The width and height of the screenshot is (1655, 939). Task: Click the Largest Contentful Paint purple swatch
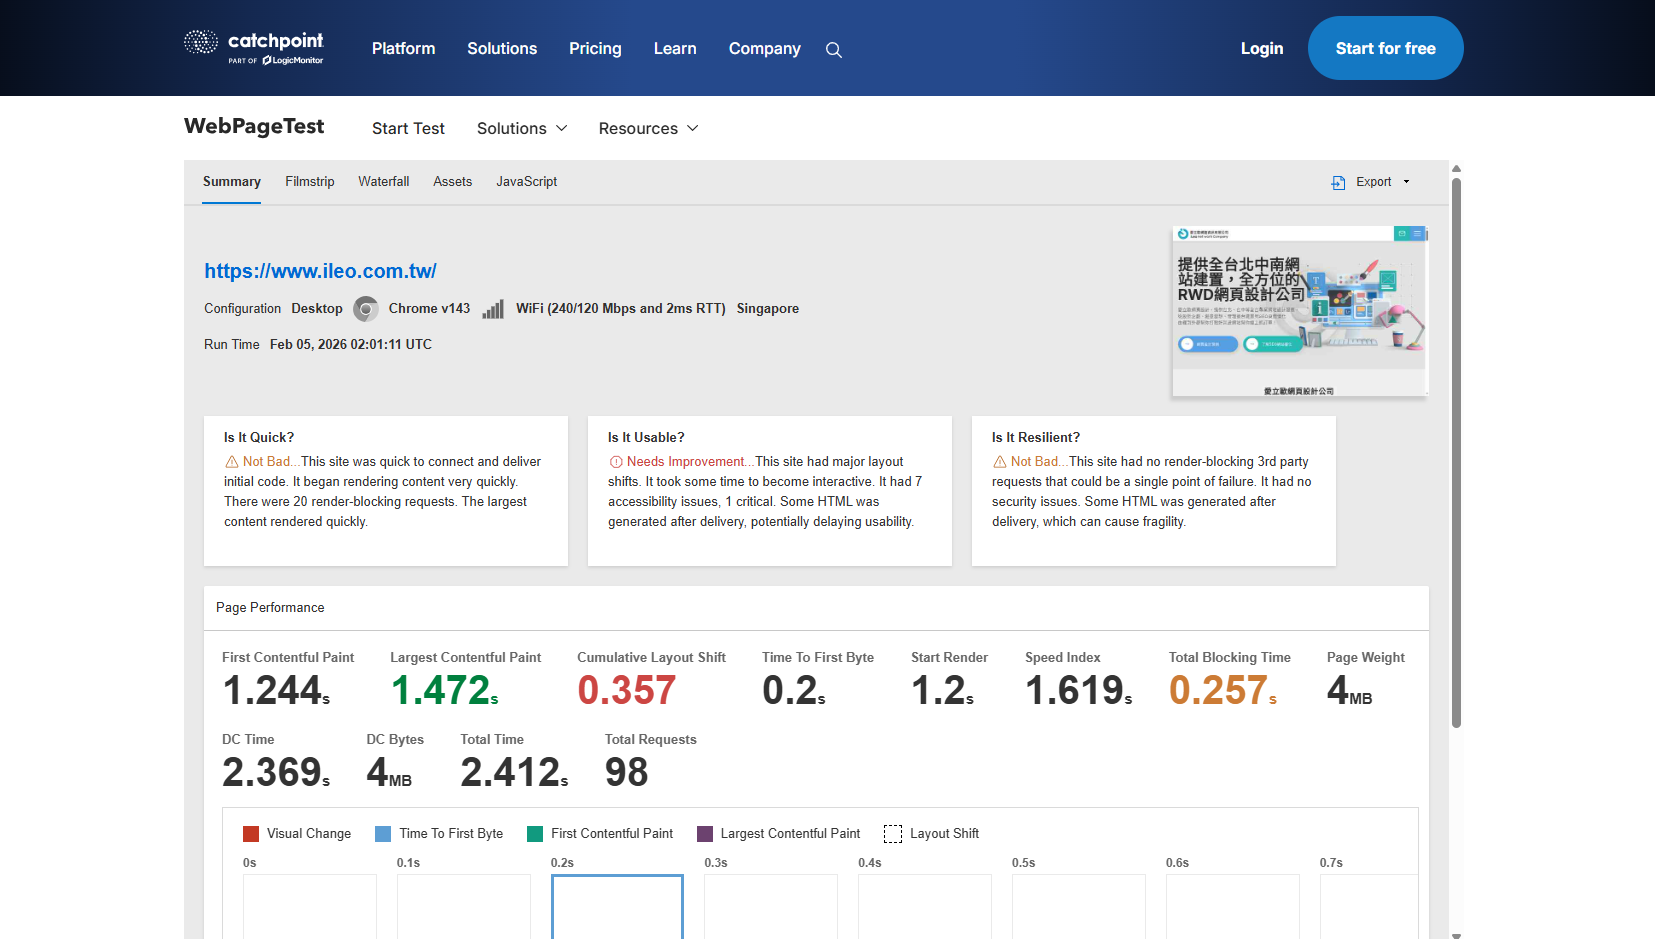click(x=705, y=834)
